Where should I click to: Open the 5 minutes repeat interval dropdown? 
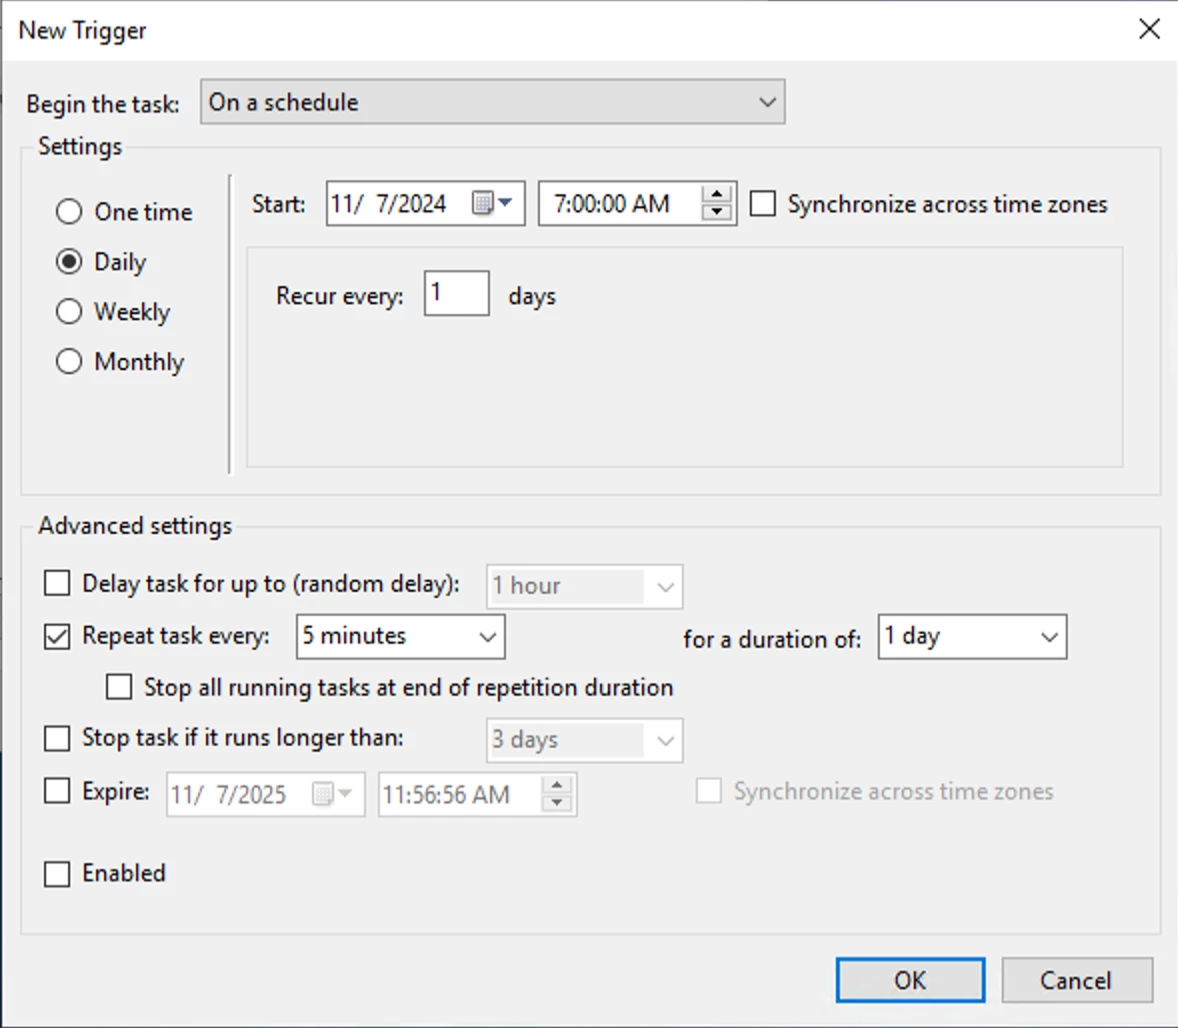400,636
